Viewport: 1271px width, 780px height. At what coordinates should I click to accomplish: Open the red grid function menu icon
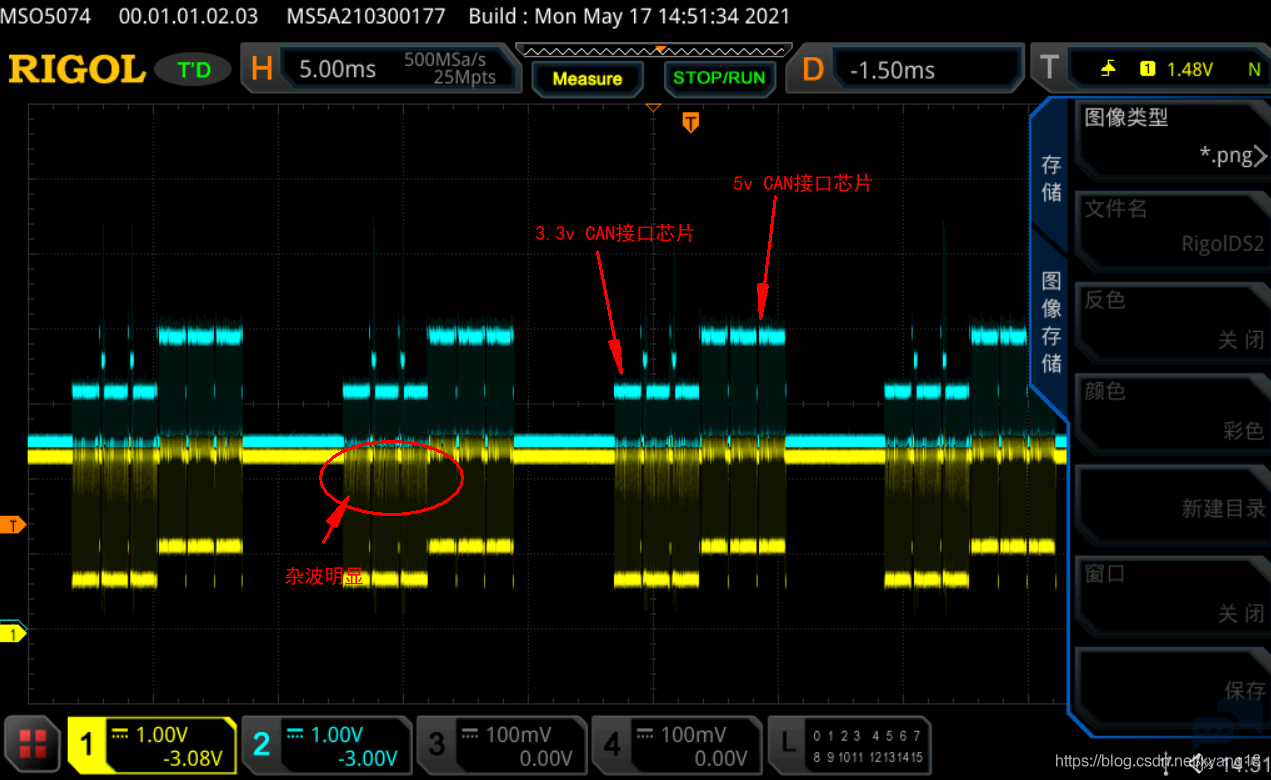tap(33, 744)
